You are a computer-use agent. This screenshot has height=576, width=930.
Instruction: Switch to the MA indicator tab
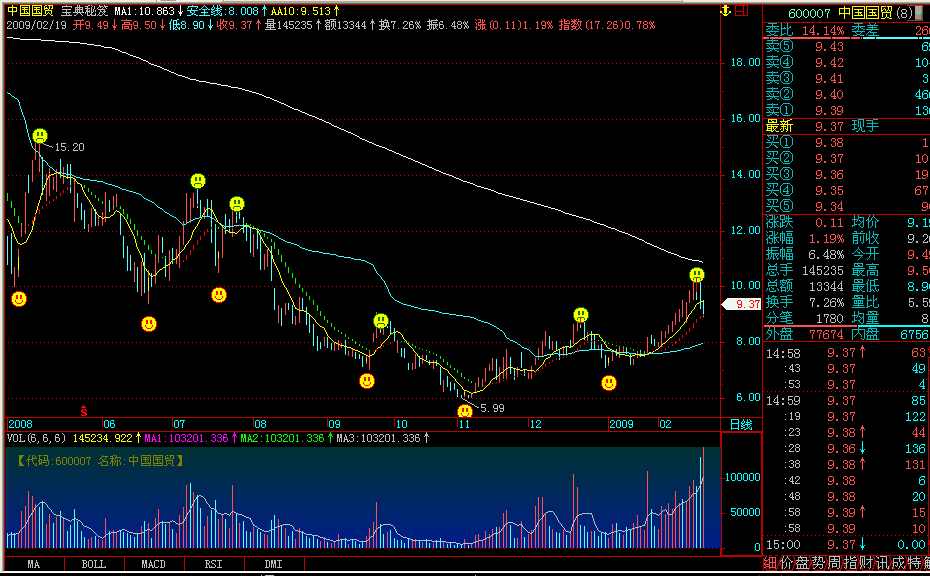click(x=34, y=564)
